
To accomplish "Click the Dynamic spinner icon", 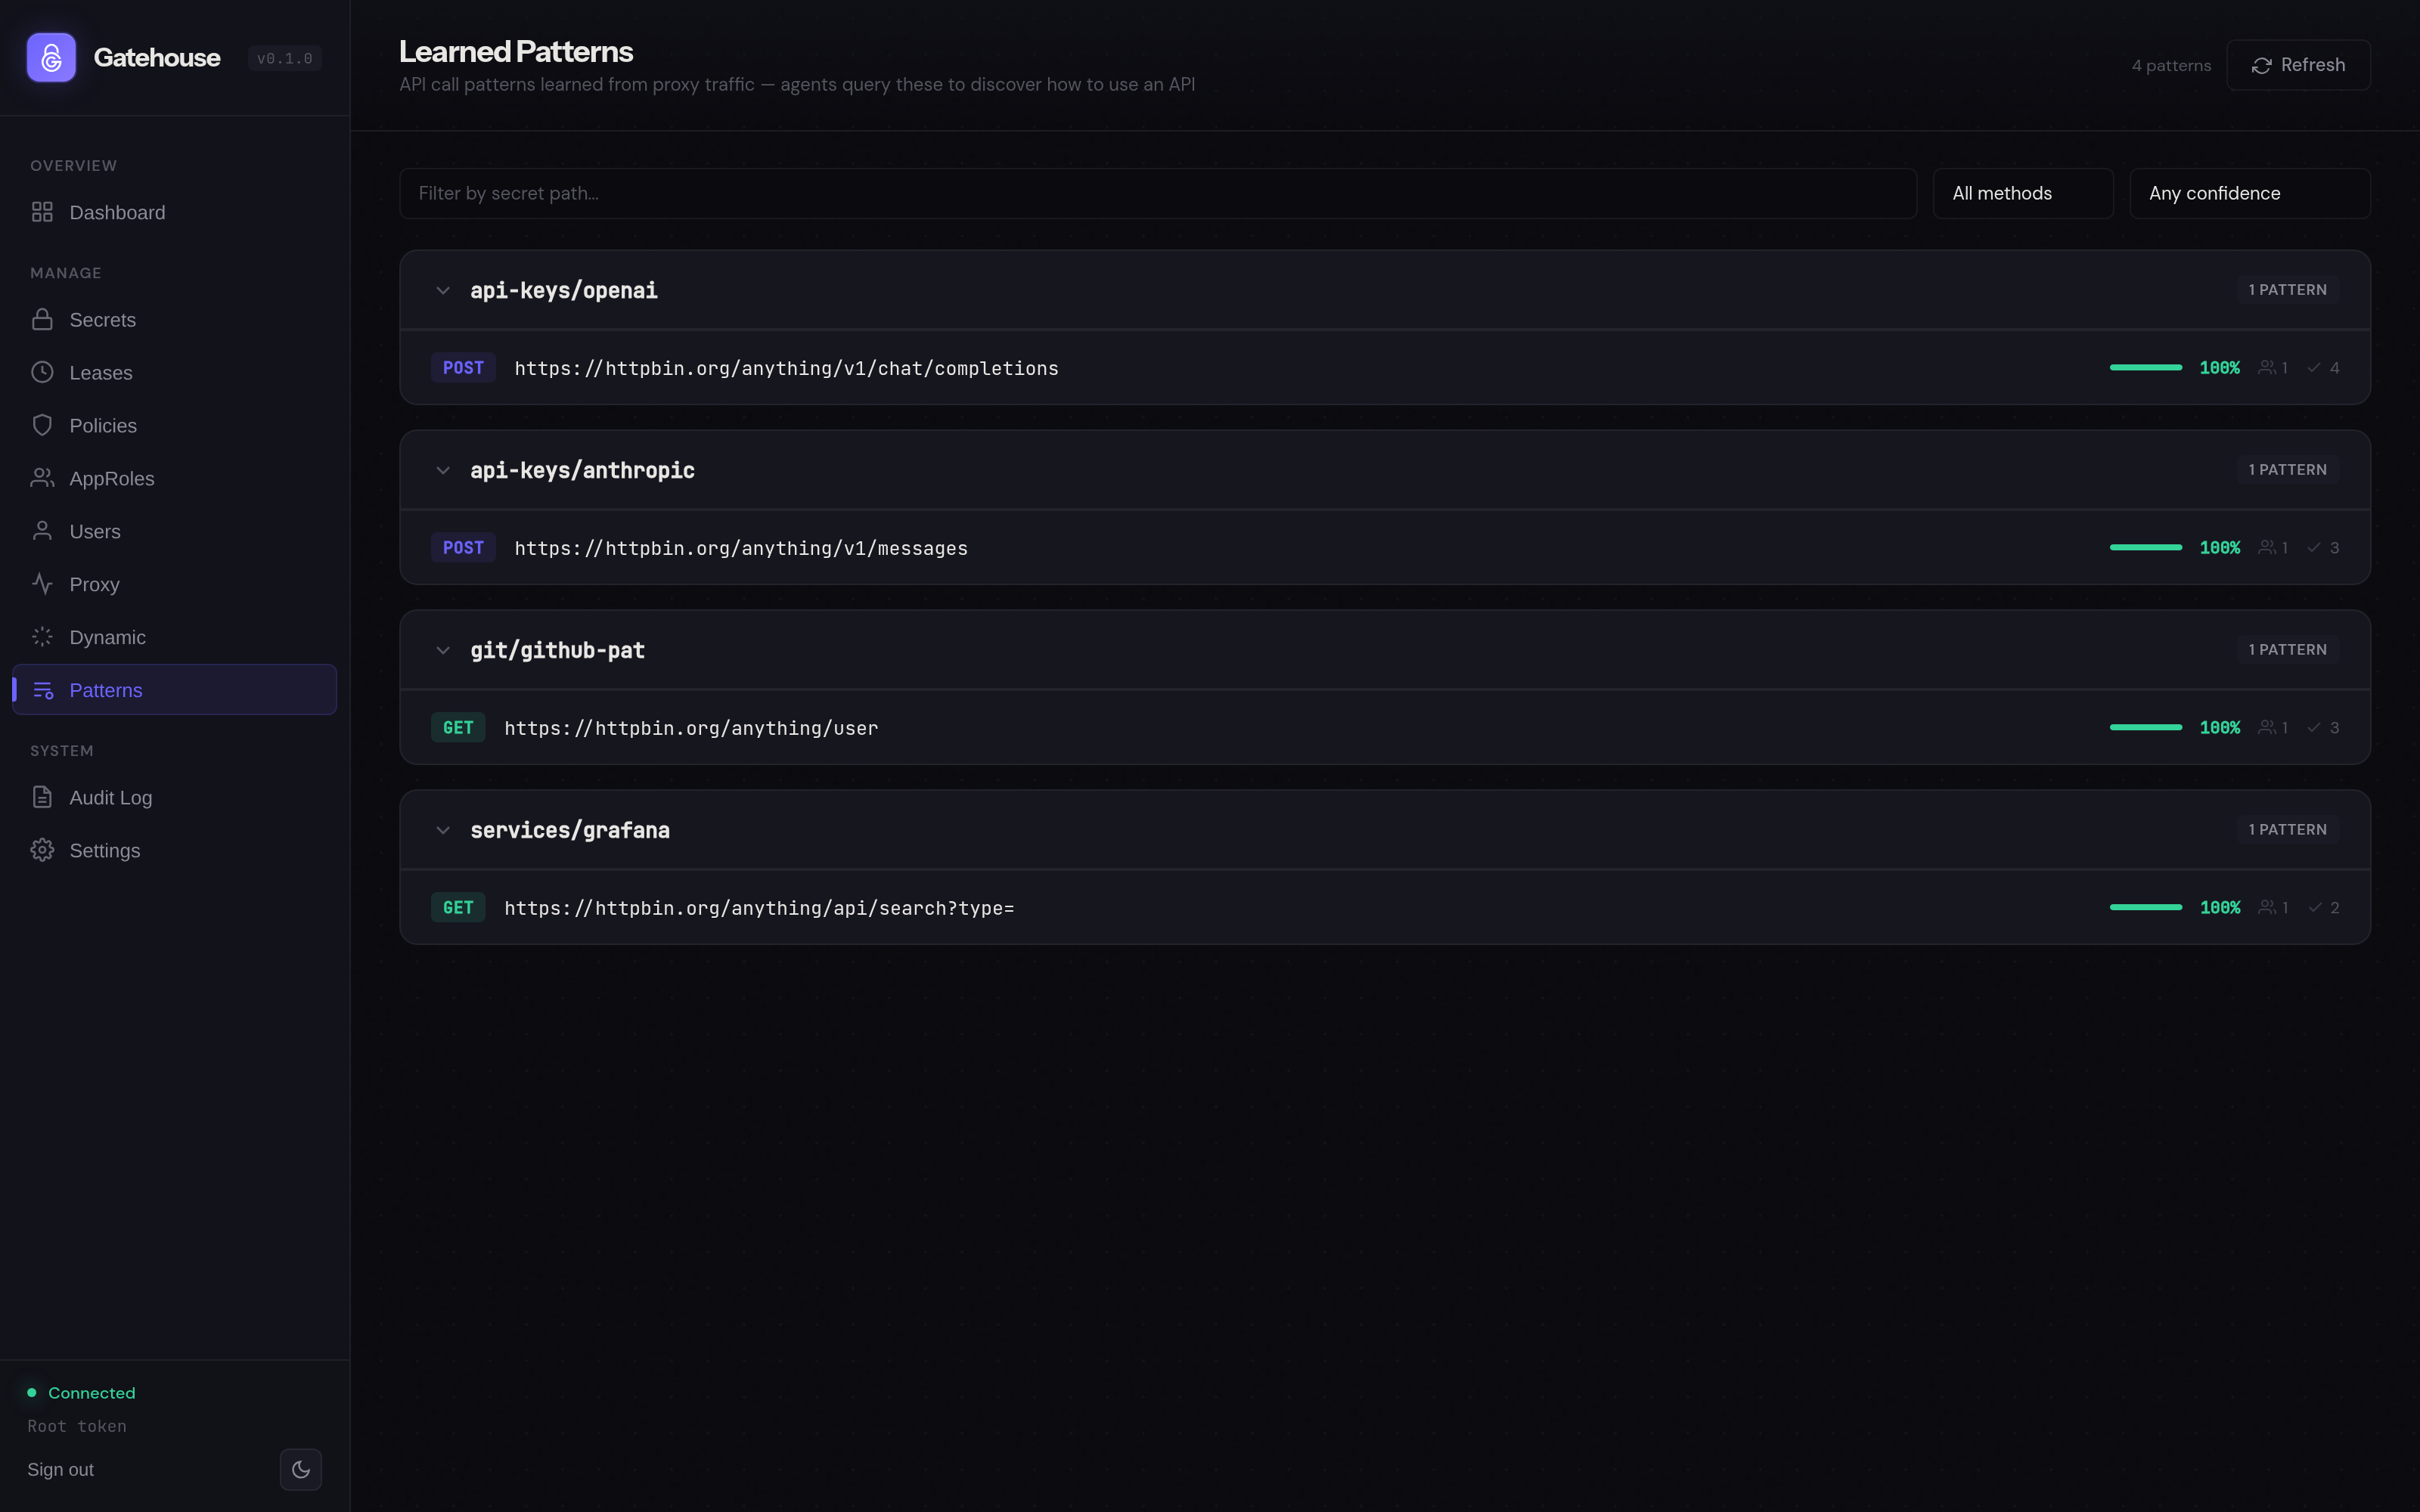I will (x=42, y=637).
